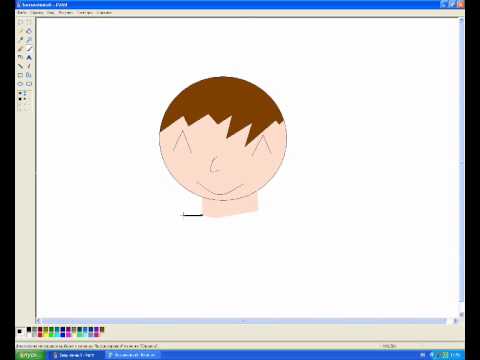The height and width of the screenshot is (360, 480).
Task: Select the Polygon shape tool
Action: pos(29,75)
